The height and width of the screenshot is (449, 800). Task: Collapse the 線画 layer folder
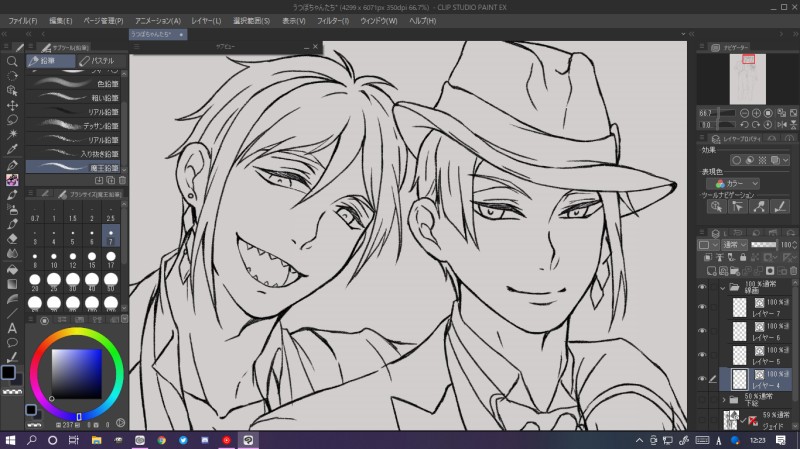(x=723, y=288)
